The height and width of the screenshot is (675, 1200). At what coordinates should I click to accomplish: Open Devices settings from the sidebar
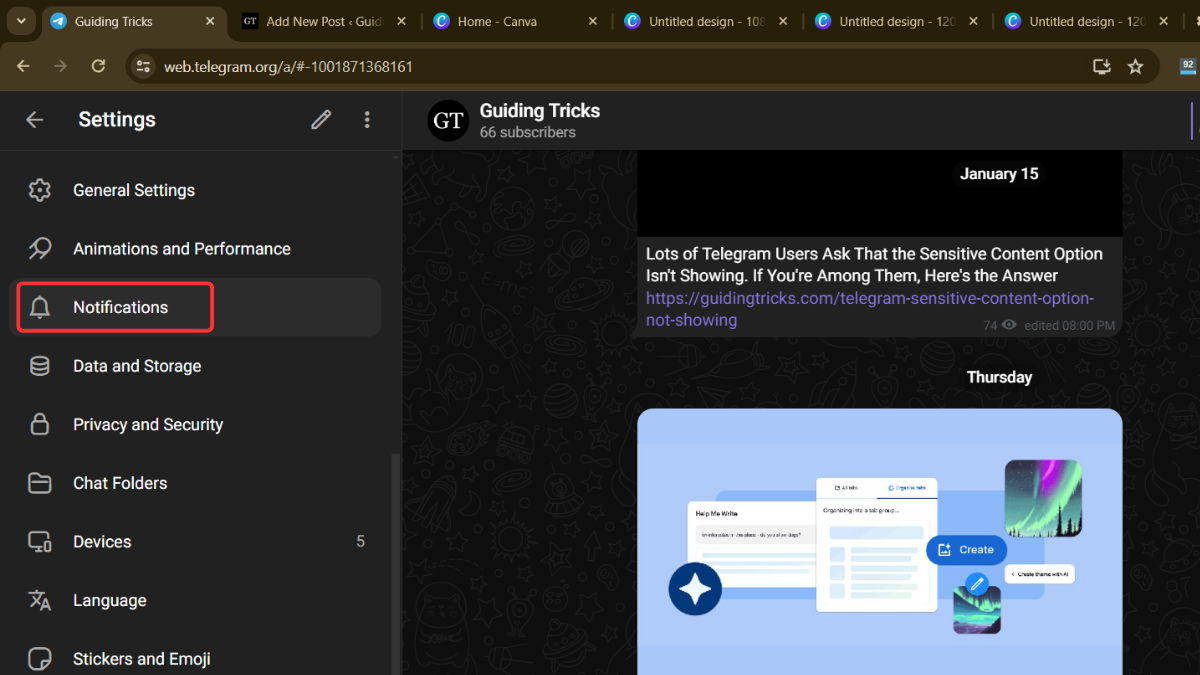point(40,541)
